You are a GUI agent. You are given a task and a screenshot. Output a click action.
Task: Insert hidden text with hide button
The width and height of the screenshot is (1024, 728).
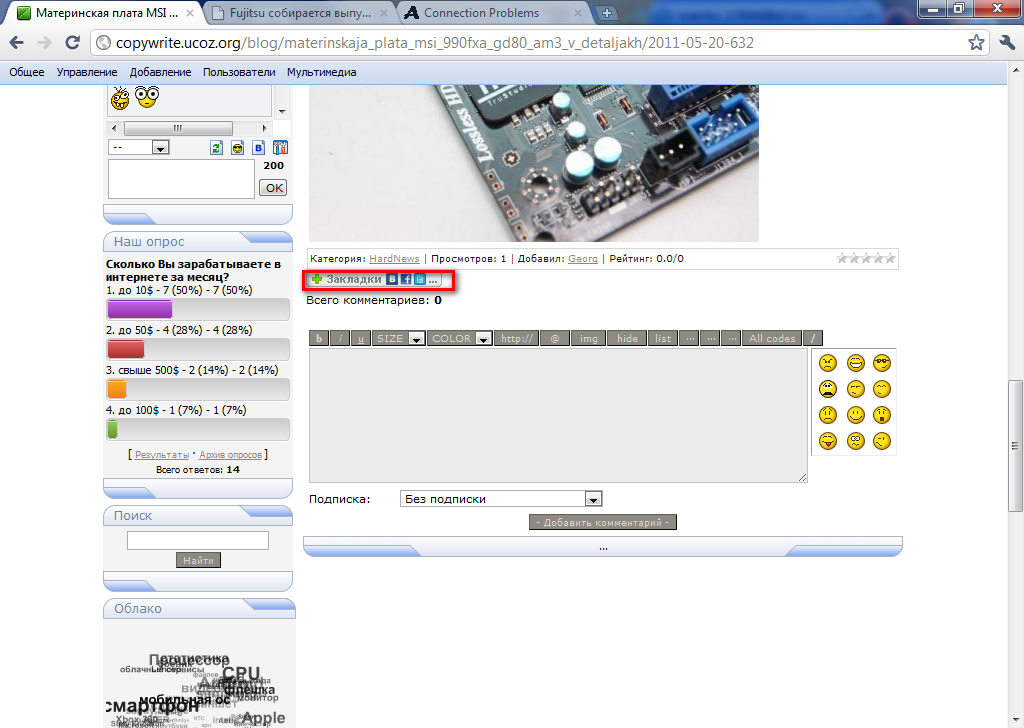(x=627, y=338)
